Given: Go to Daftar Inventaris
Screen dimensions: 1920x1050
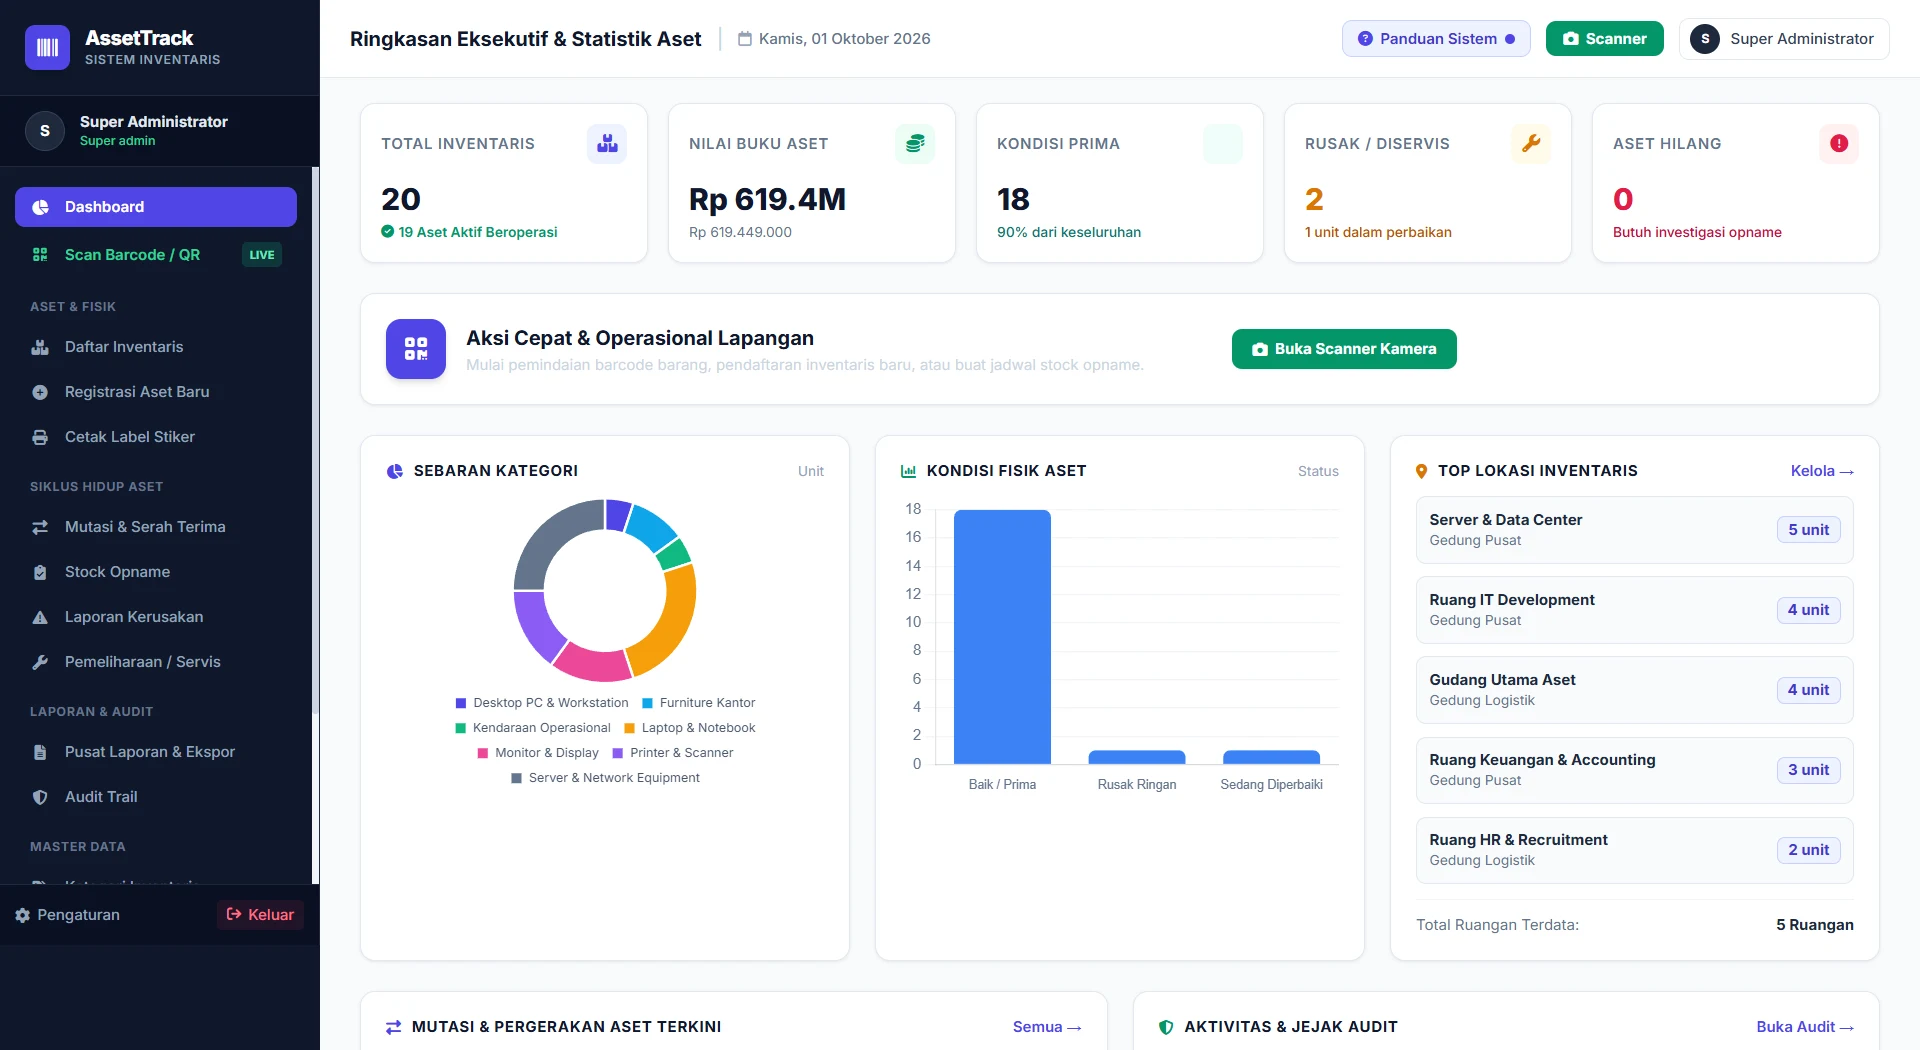Looking at the screenshot, I should 156,347.
